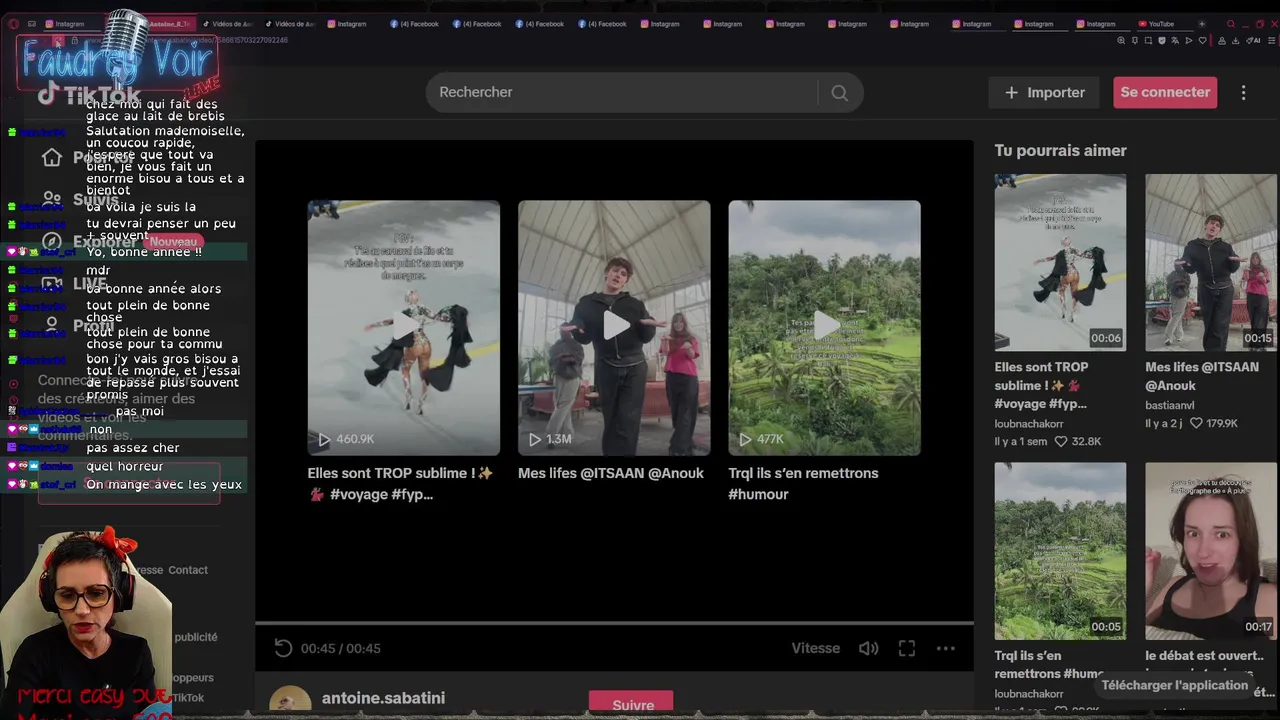The image size is (1280, 720).
Task: Open the loubnachakorr author link under Elles sont TROP
Action: [1029, 424]
